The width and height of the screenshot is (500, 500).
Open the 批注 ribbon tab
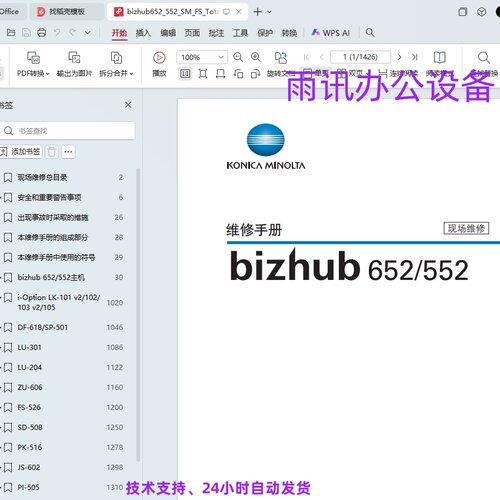coord(216,33)
